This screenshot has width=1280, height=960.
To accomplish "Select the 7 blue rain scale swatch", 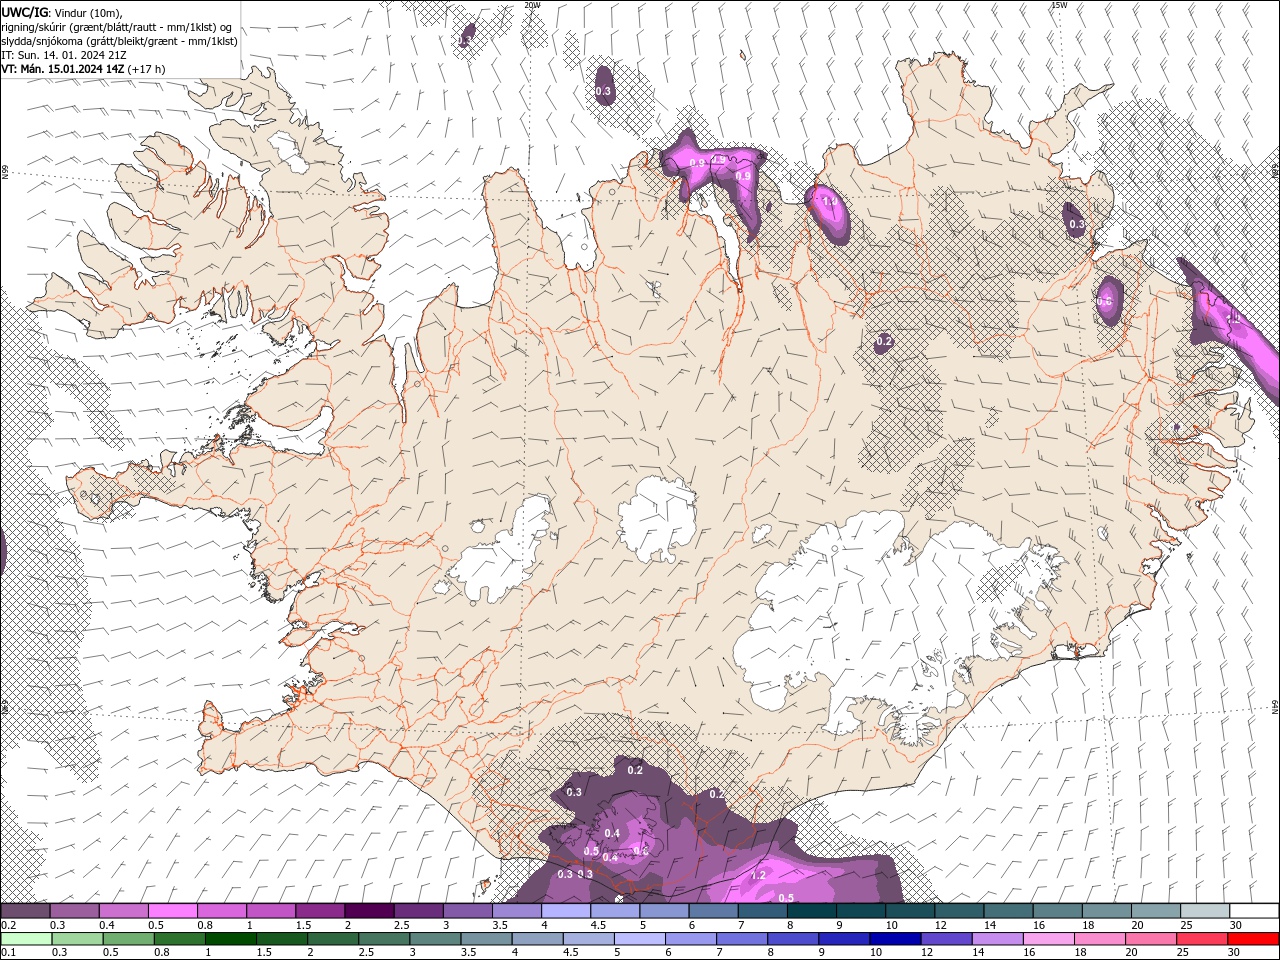I will click(x=742, y=939).
